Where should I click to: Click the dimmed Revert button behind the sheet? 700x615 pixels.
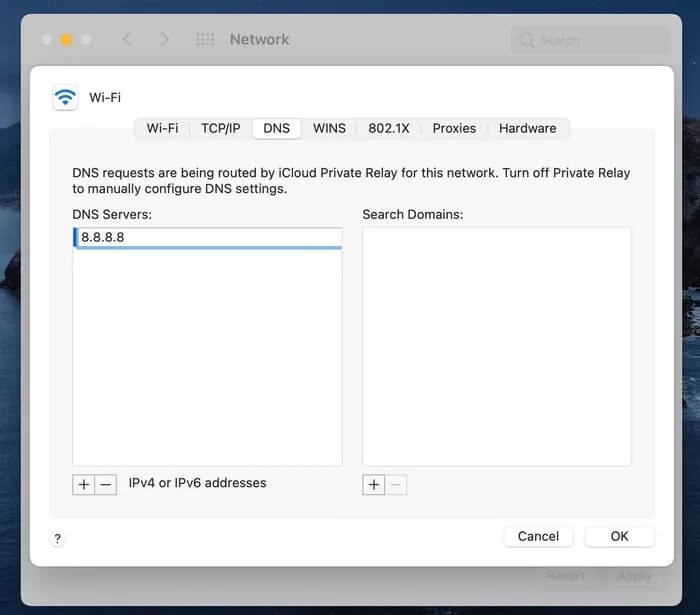[x=565, y=576]
